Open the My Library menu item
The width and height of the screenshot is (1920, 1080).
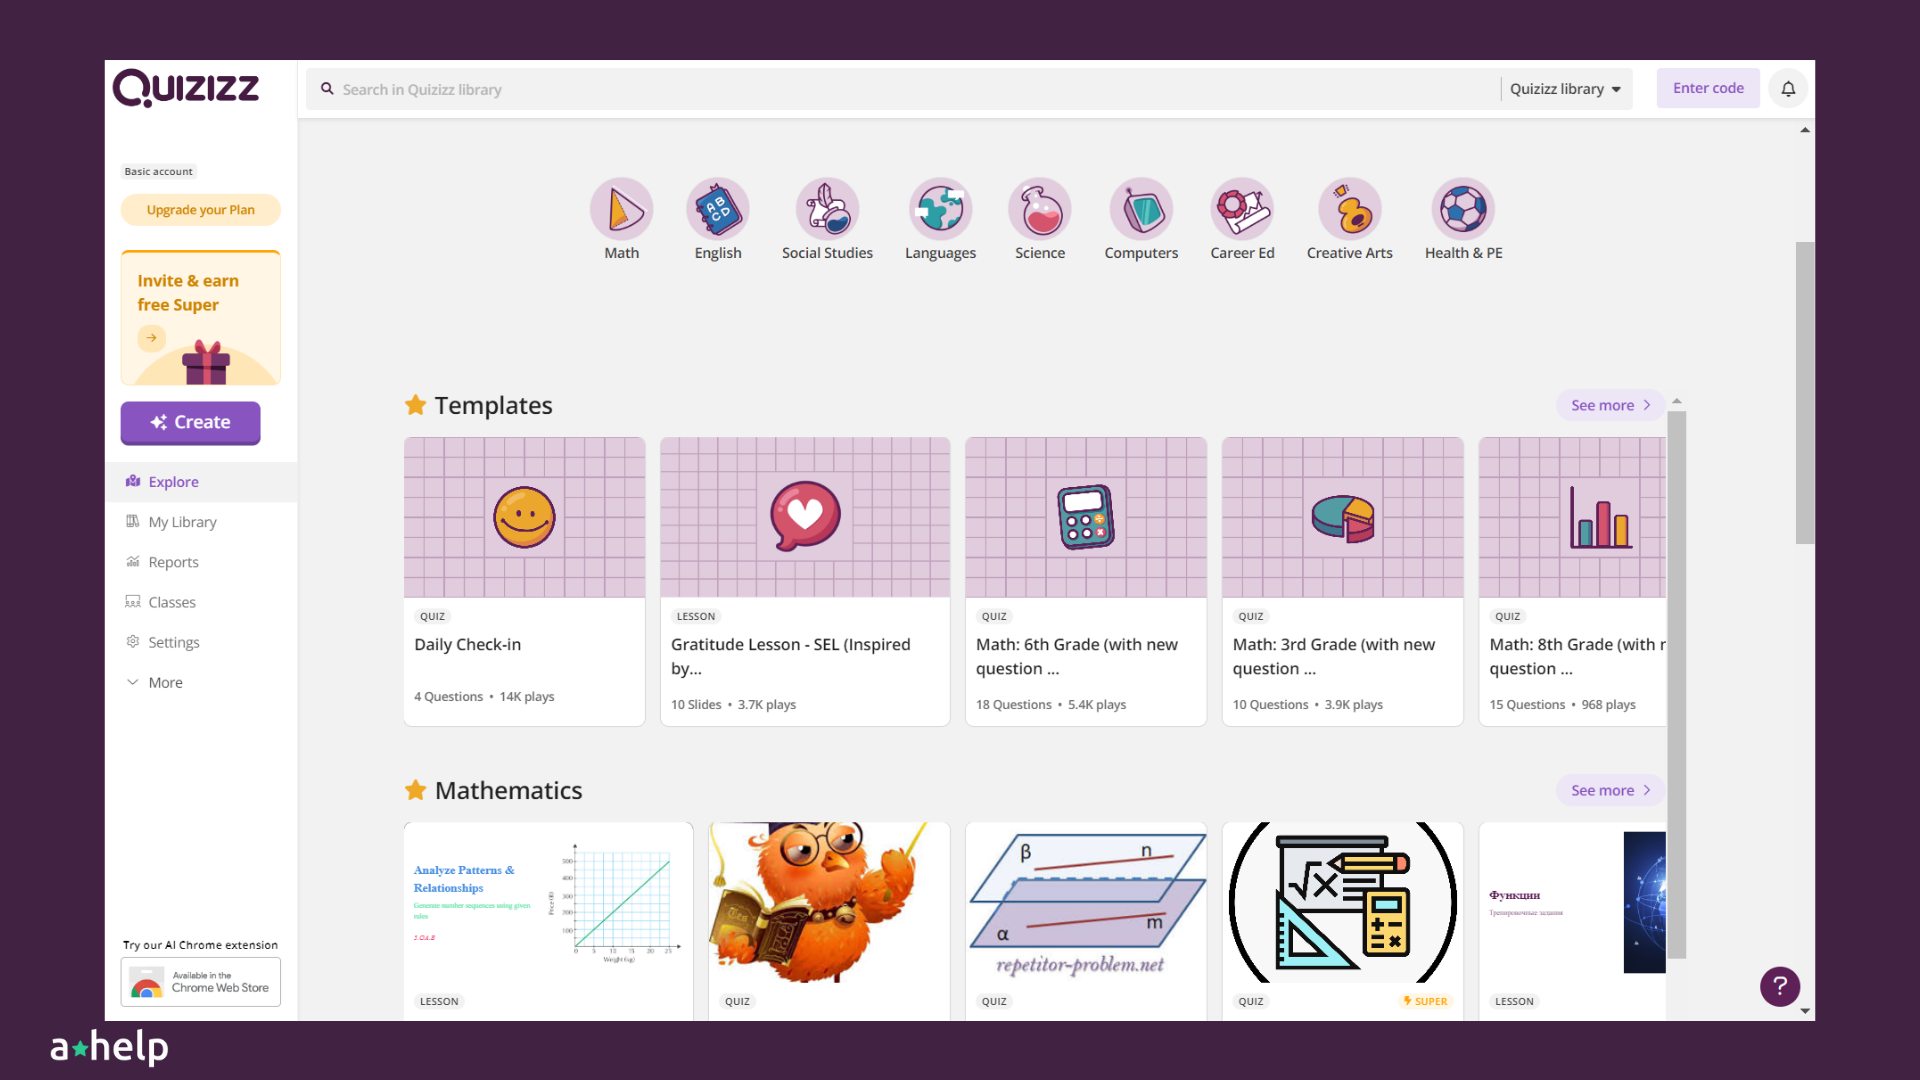point(183,521)
